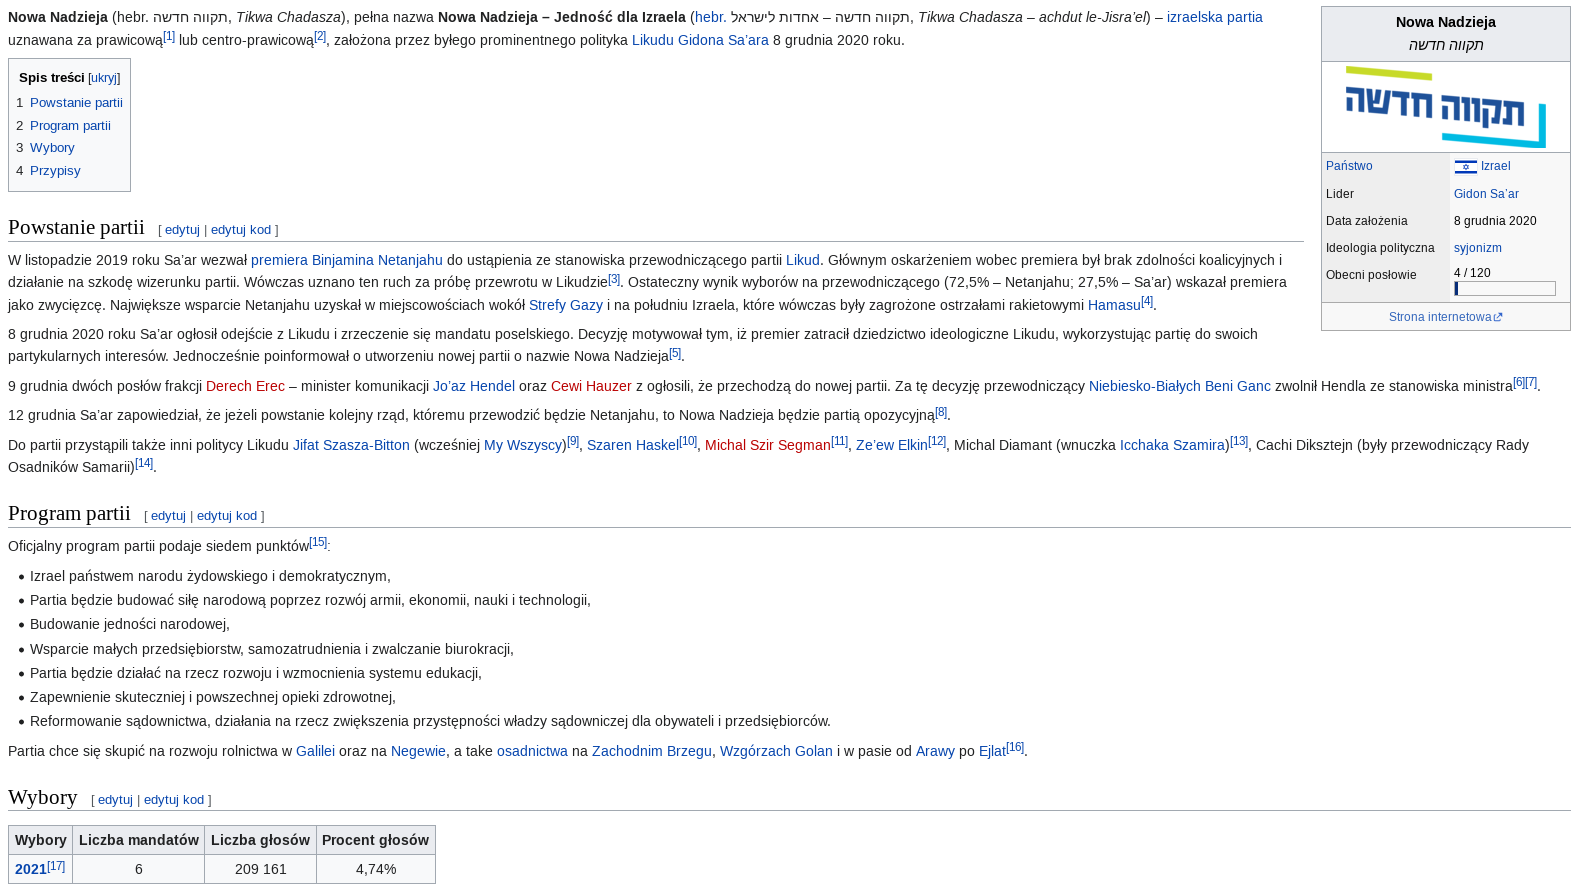Go to Wybory section from contents
The image size is (1577, 891).
(52, 148)
